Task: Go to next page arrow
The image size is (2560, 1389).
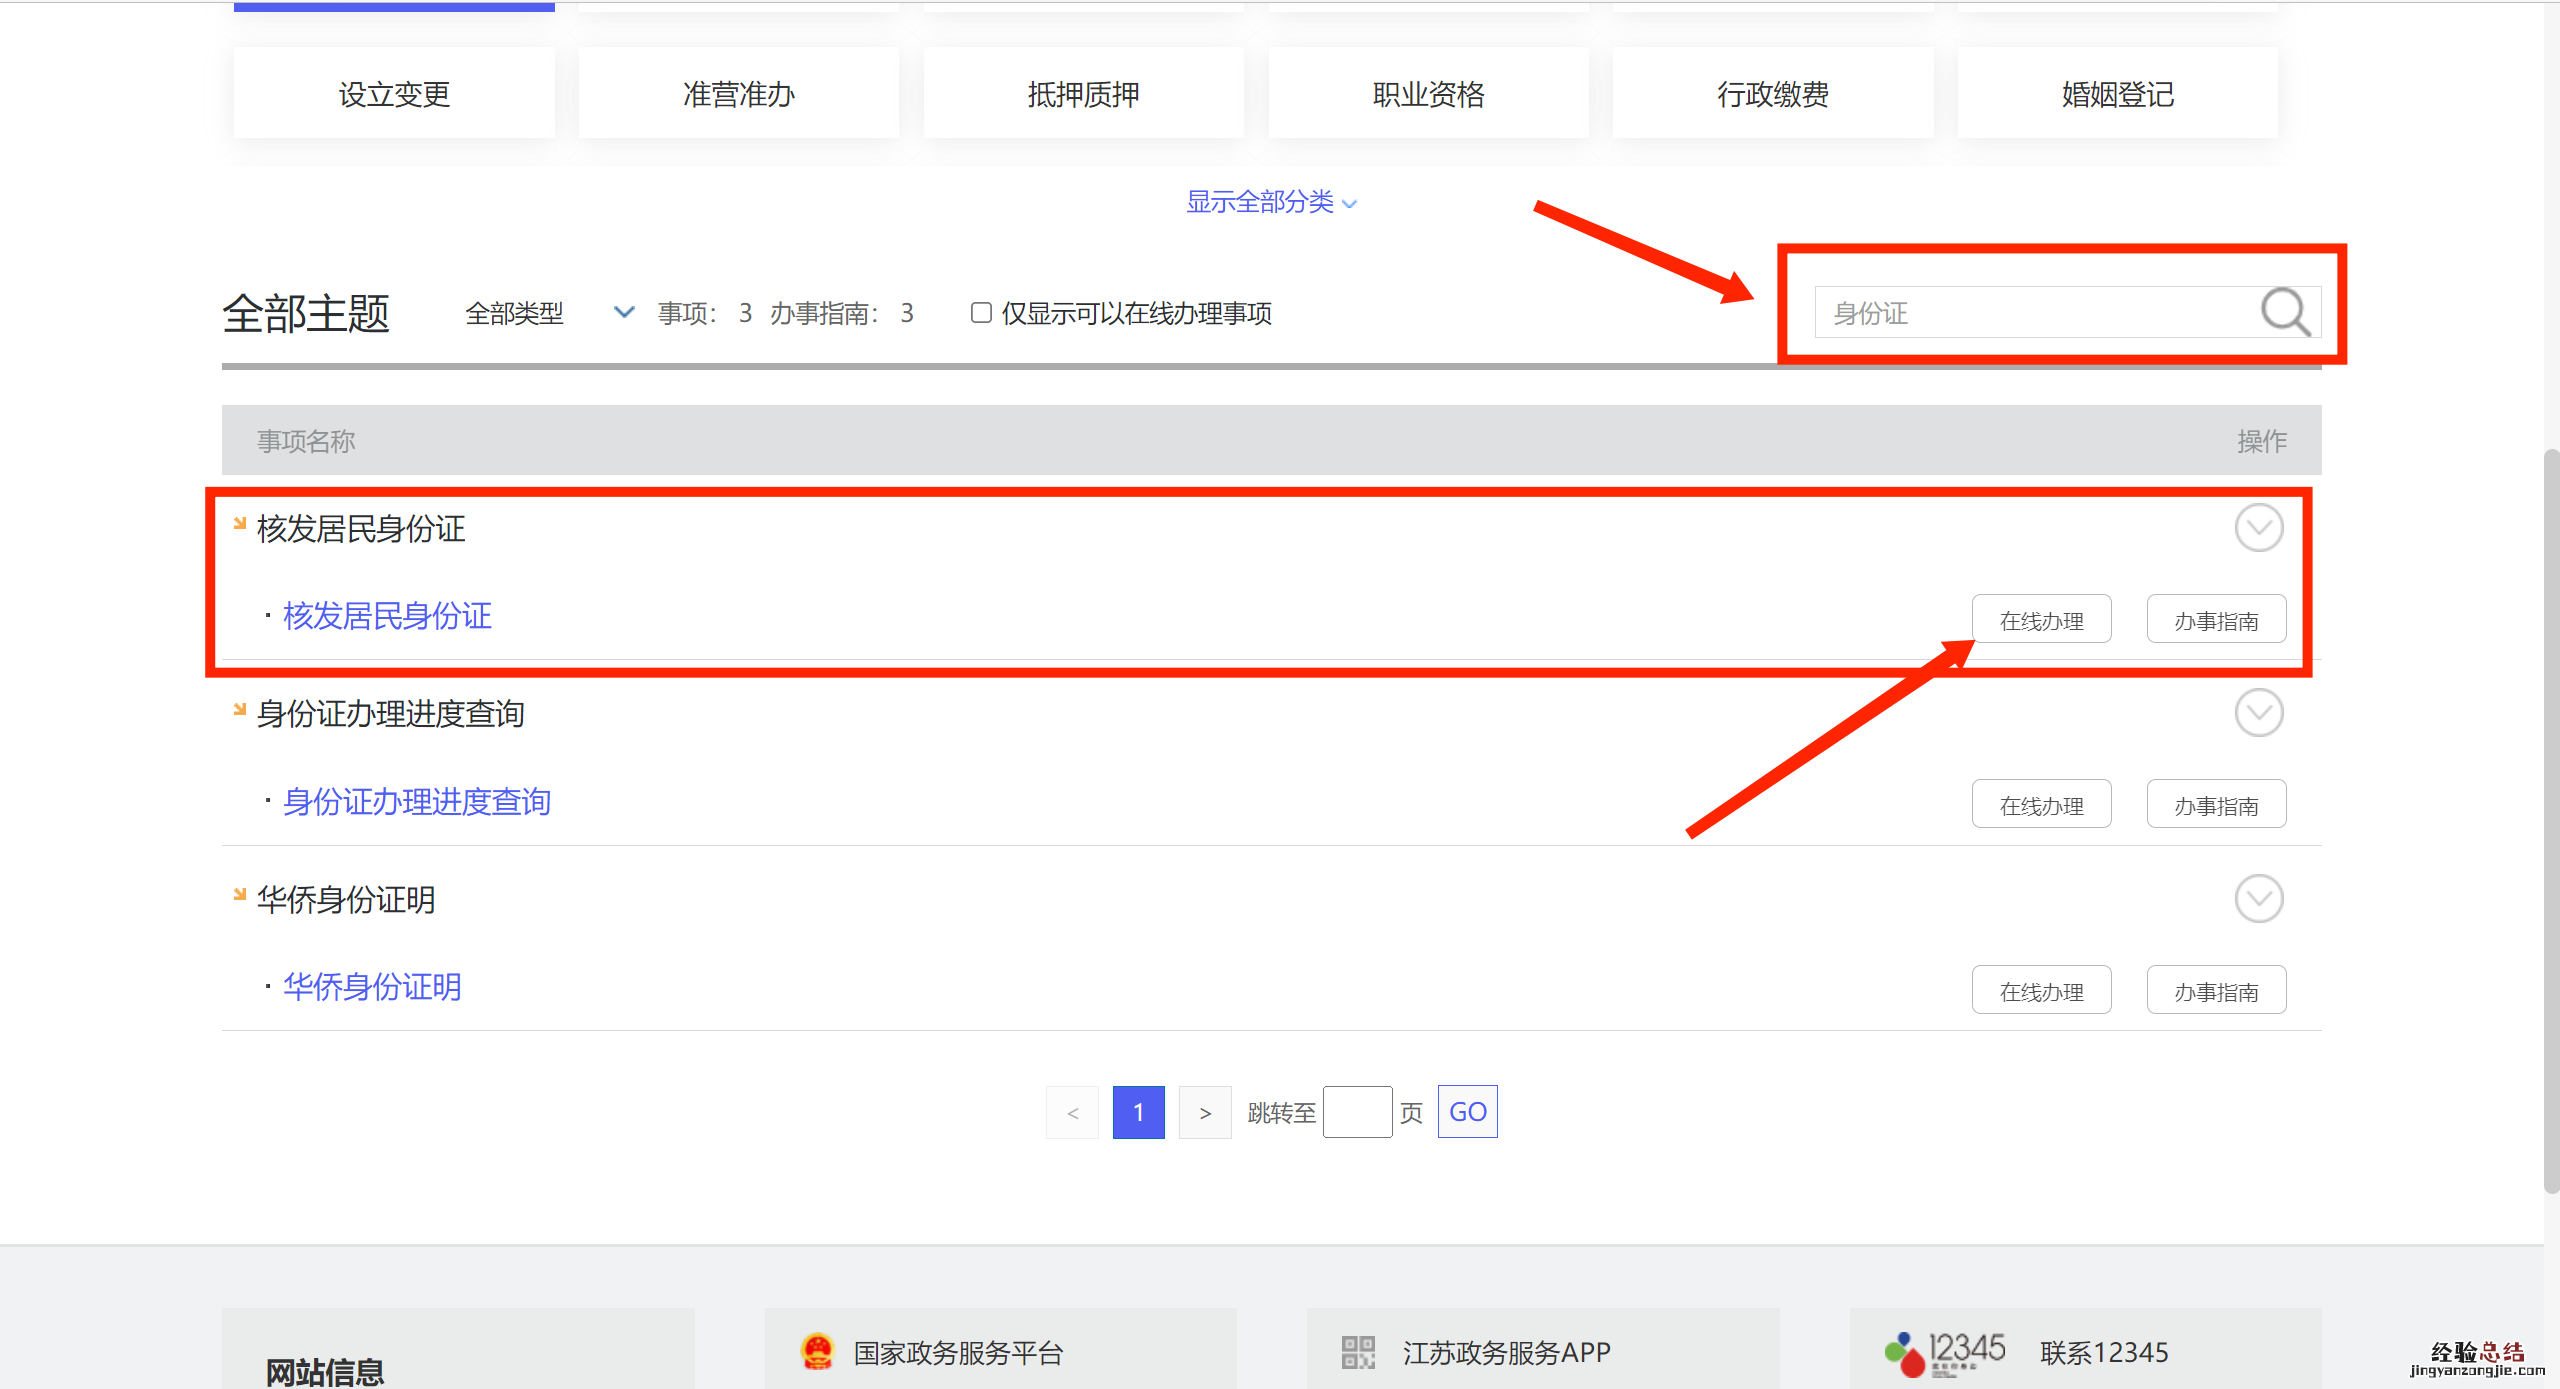Action: (1205, 1112)
